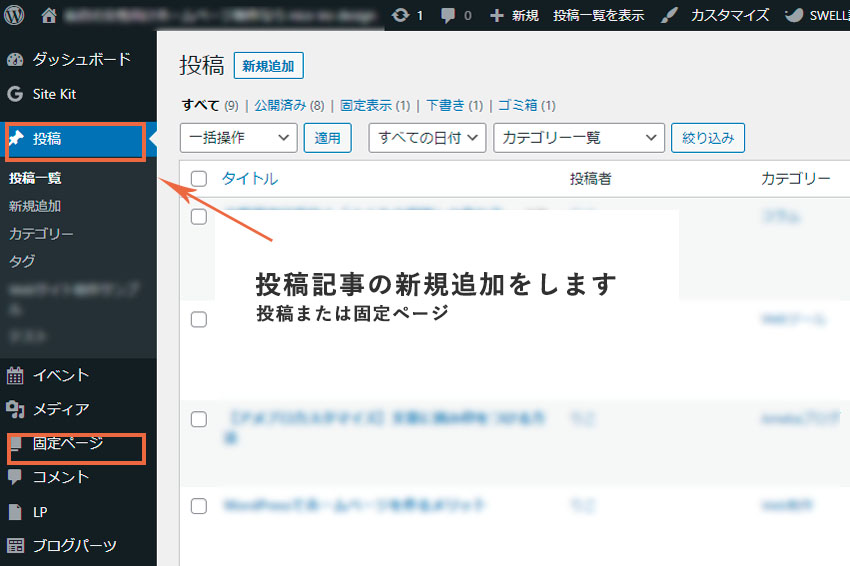The height and width of the screenshot is (566, 850).
Task: Open the カテゴリー一覧 category dropdown
Action: click(579, 138)
